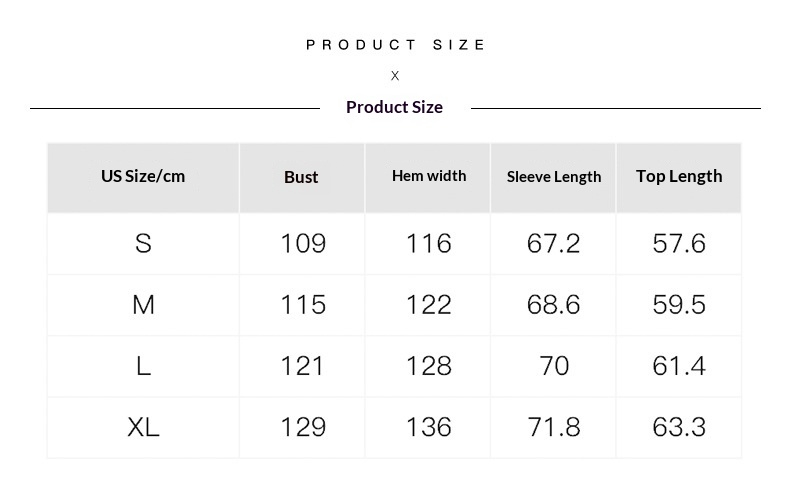Click the bold "Product Size" heading
Screen dimensions: 790x487
[394, 107]
